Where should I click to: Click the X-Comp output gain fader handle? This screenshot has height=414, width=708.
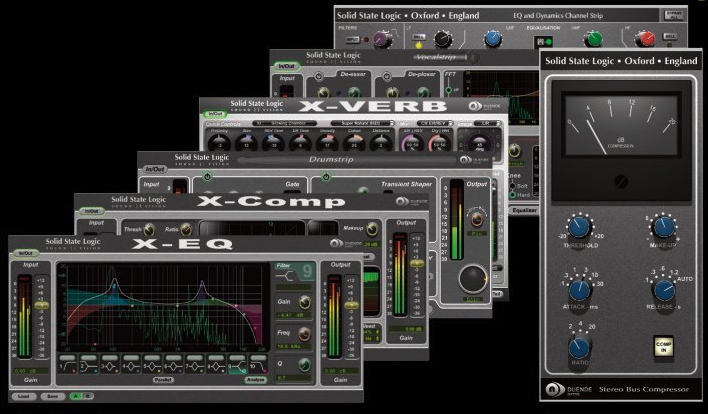pyautogui.click(x=417, y=263)
